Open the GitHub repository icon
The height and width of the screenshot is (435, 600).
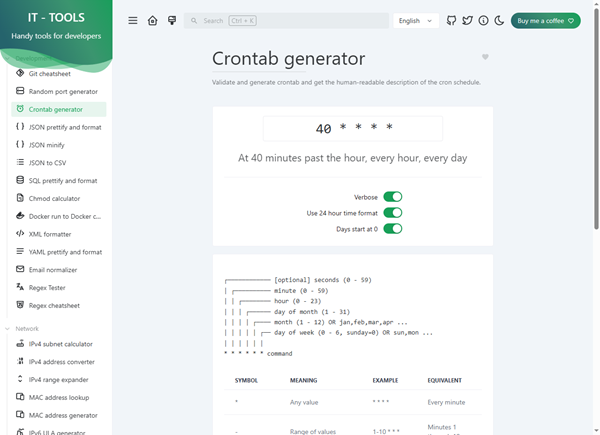click(x=451, y=20)
